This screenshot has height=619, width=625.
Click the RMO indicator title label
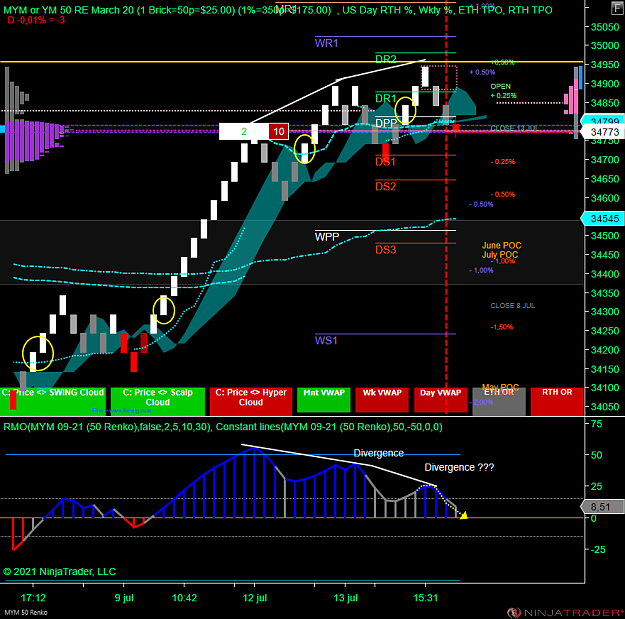click(222, 426)
